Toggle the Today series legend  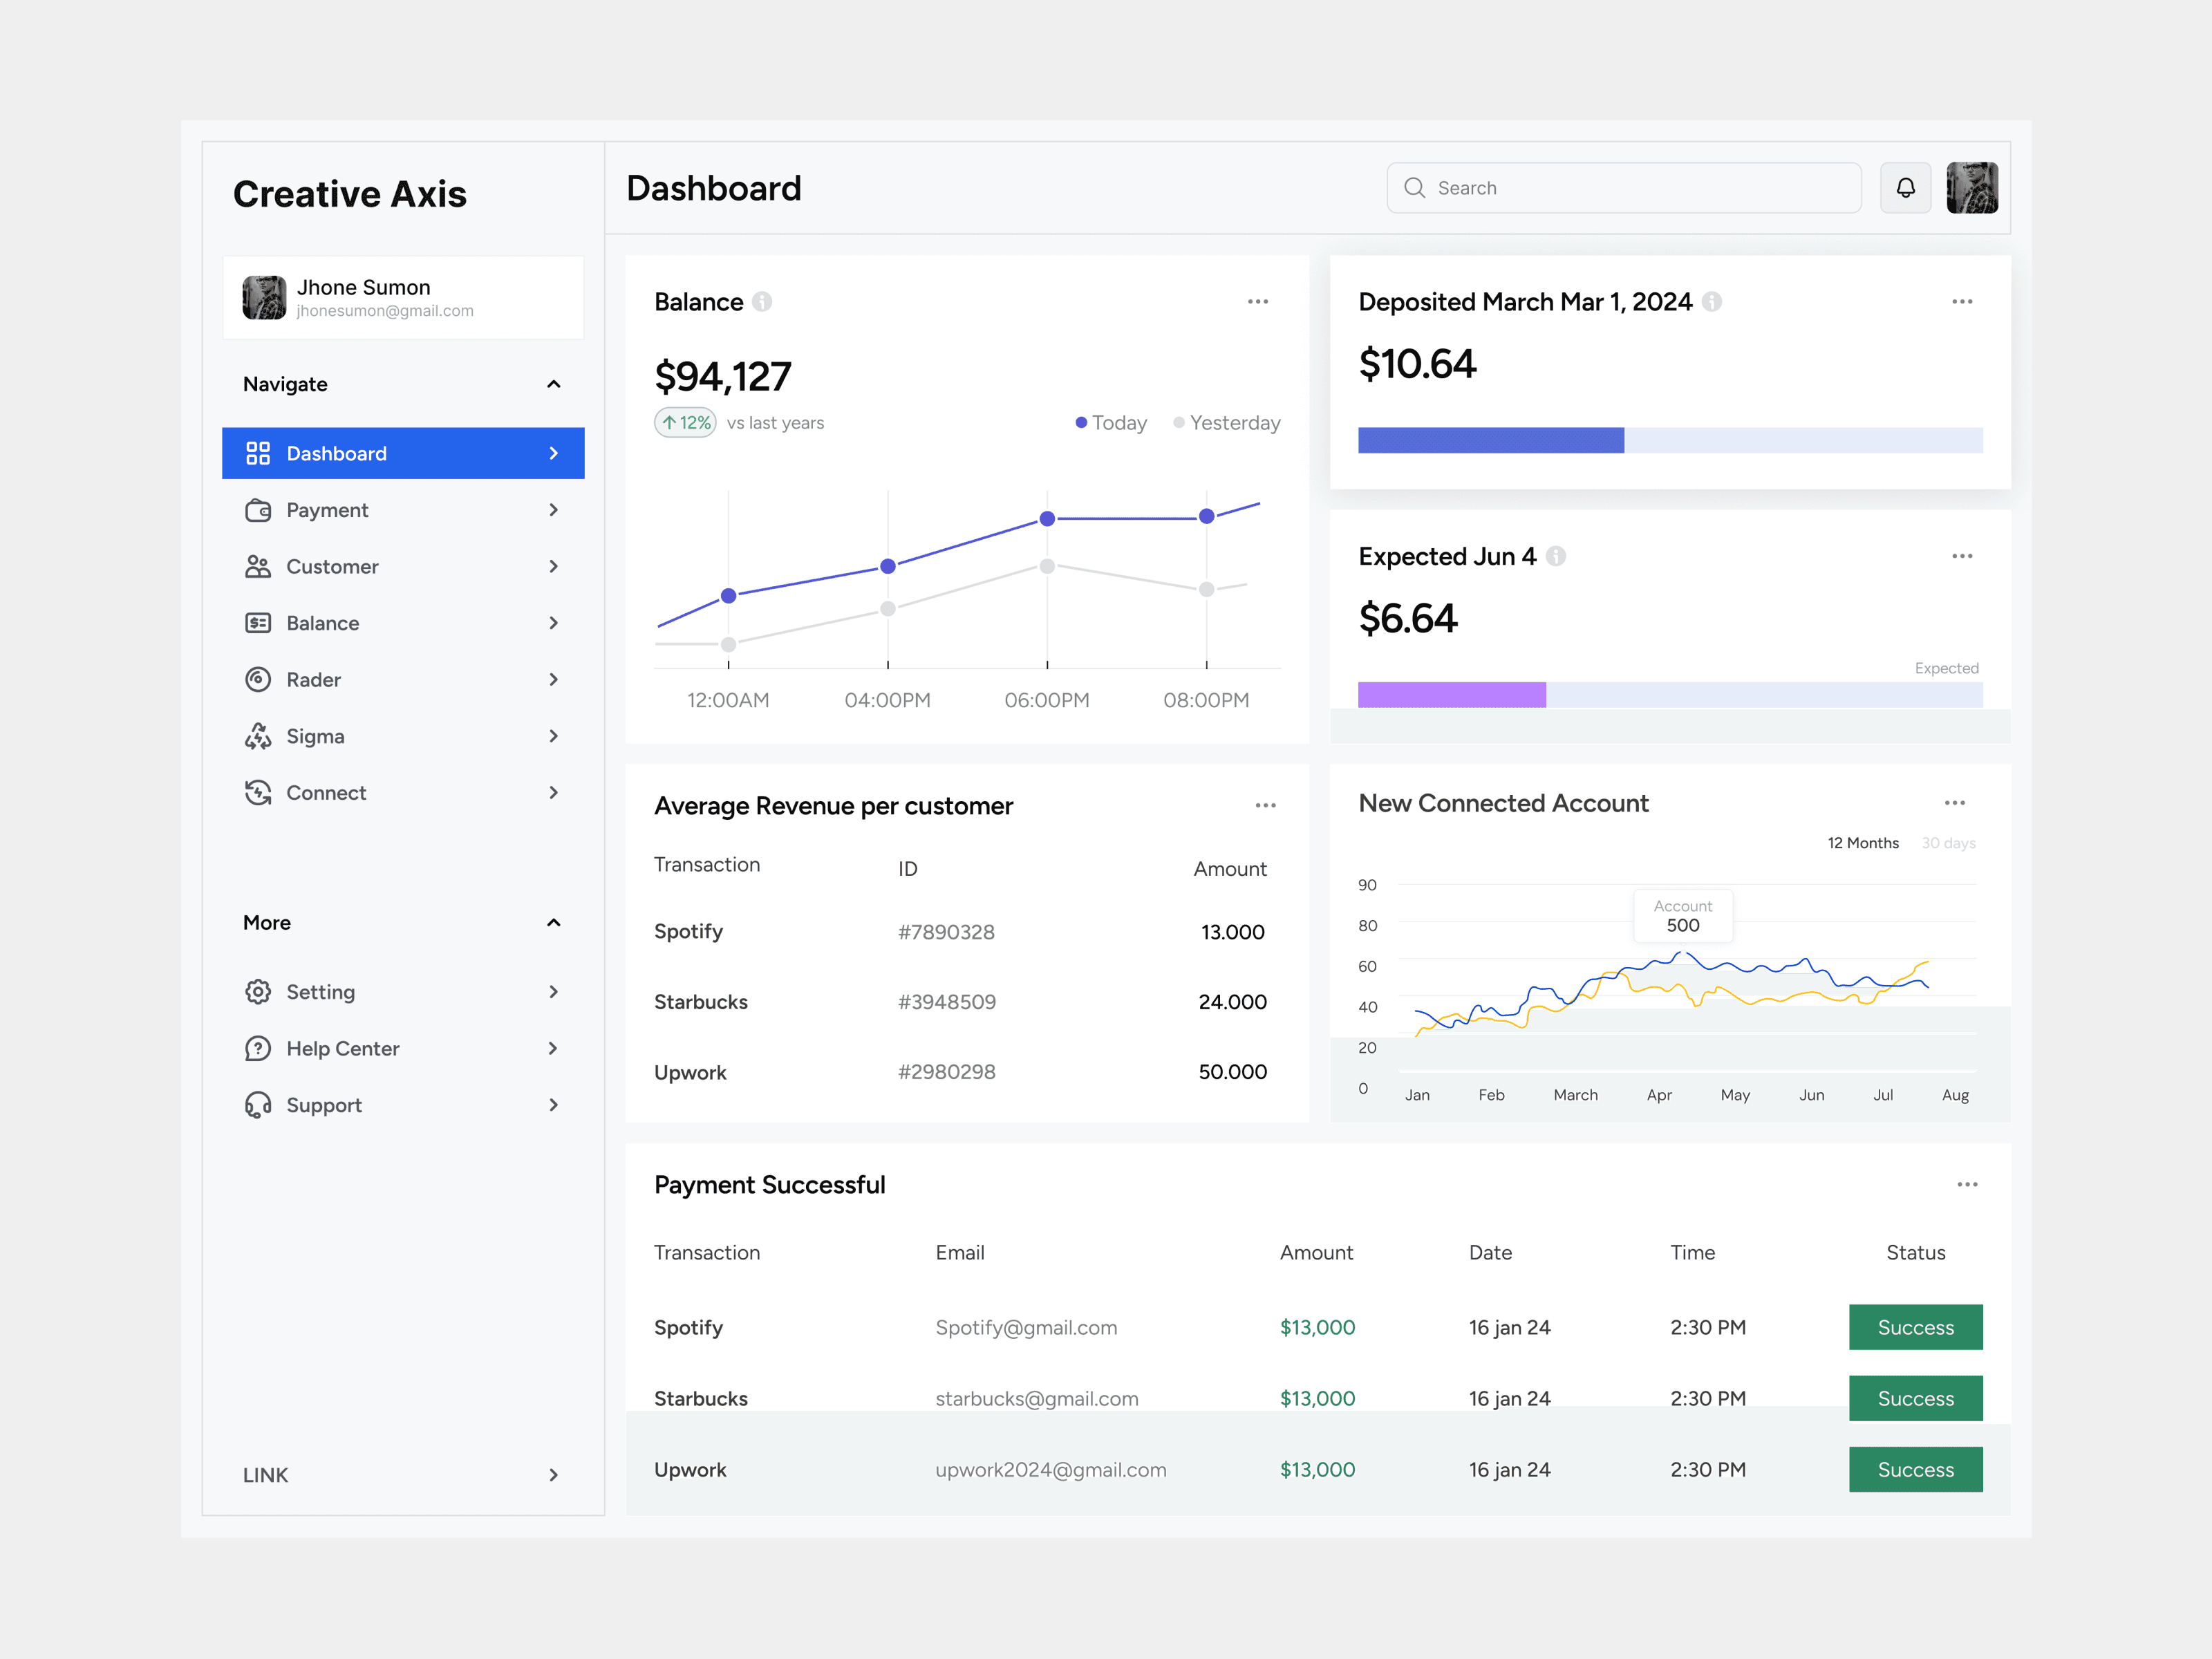coord(1110,423)
